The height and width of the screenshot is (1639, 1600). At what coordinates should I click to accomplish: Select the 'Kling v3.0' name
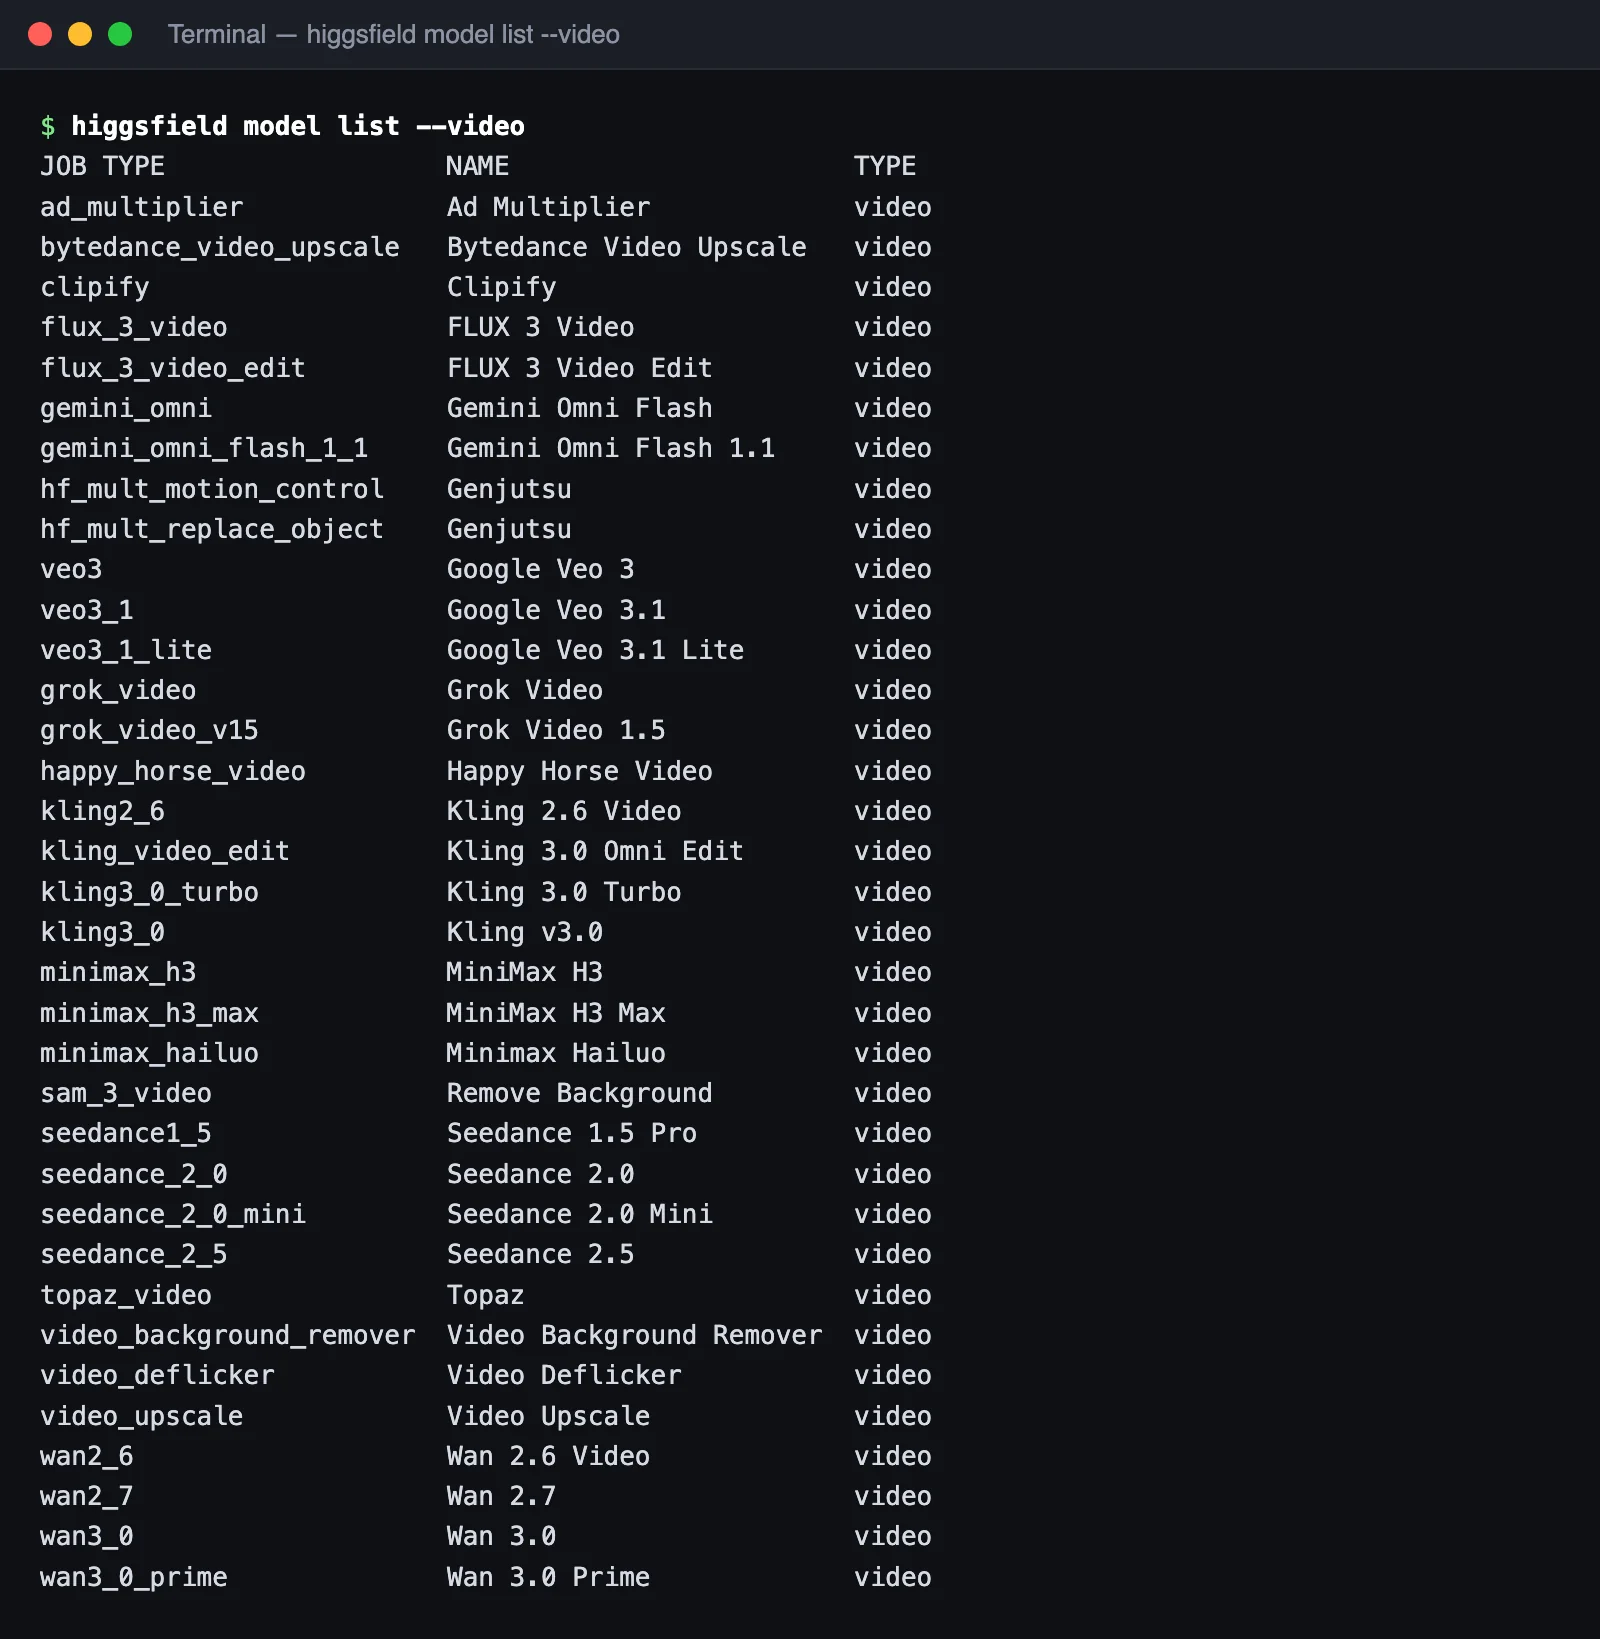coord(525,932)
